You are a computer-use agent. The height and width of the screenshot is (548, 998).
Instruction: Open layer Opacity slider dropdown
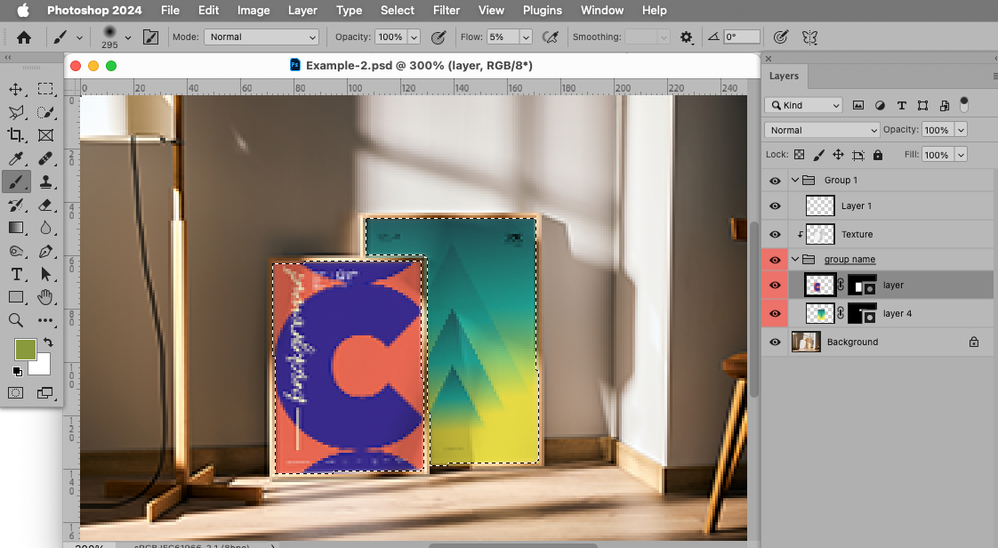click(961, 130)
